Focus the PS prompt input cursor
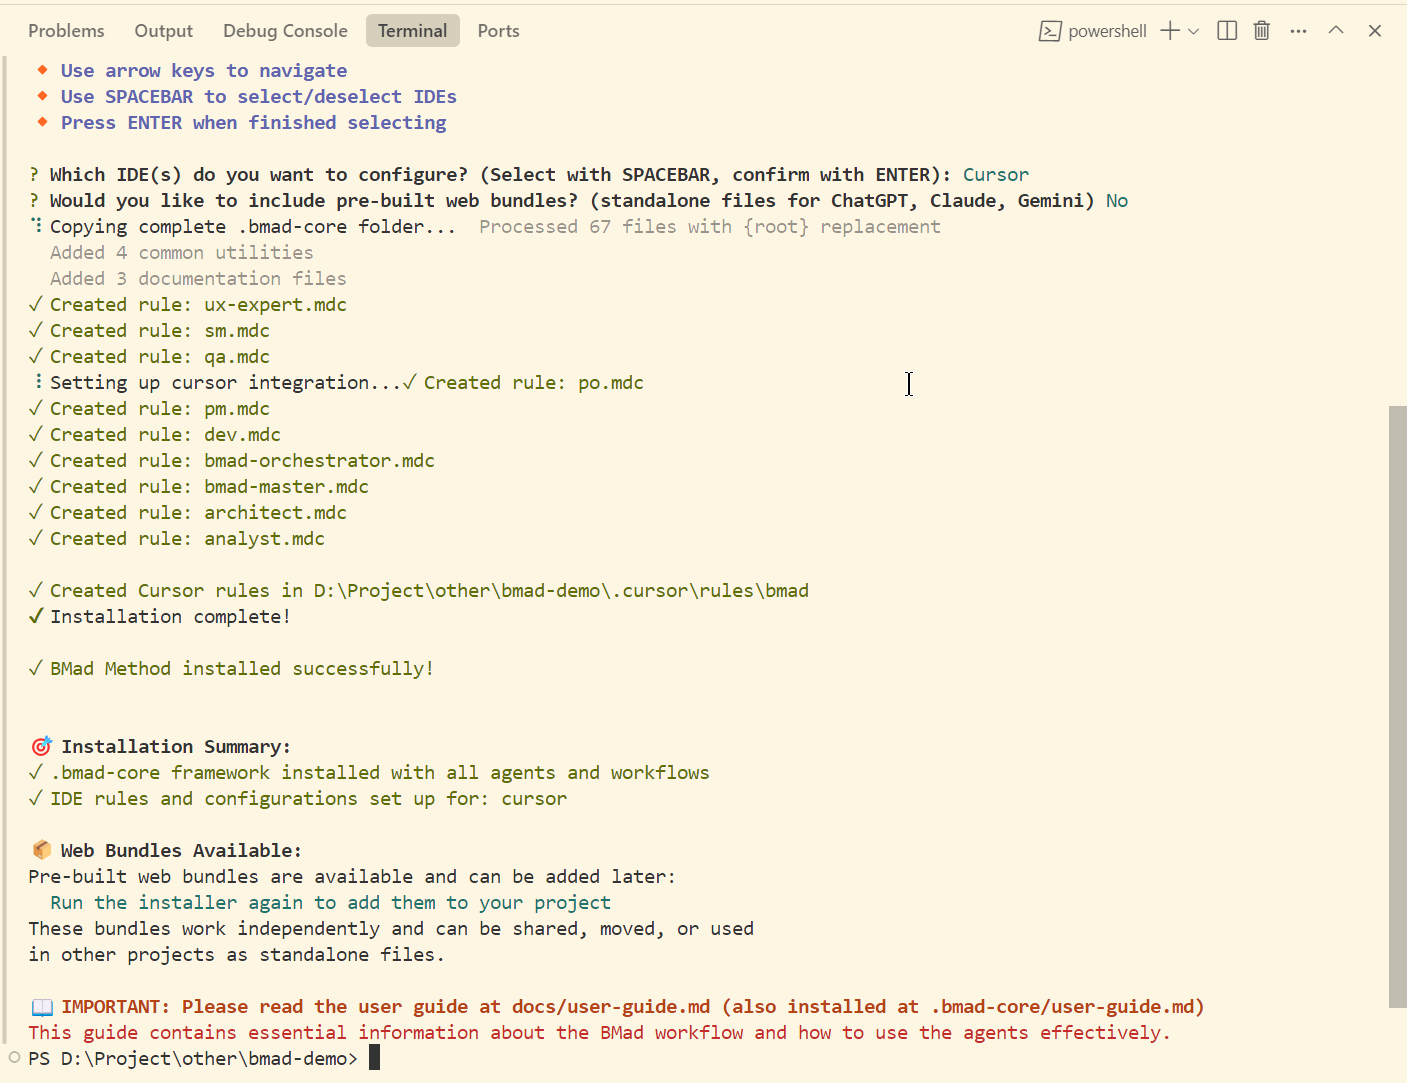1407x1083 pixels. click(374, 1058)
